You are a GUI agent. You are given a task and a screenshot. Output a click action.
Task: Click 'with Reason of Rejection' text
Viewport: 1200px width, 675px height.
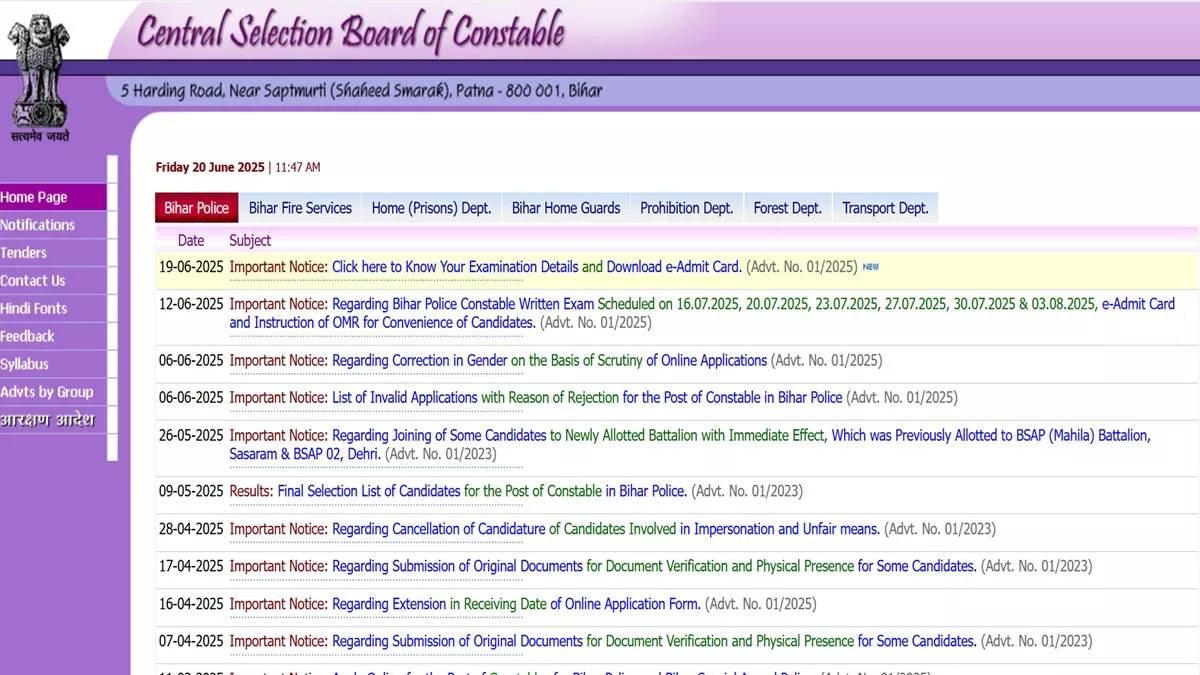click(550, 397)
